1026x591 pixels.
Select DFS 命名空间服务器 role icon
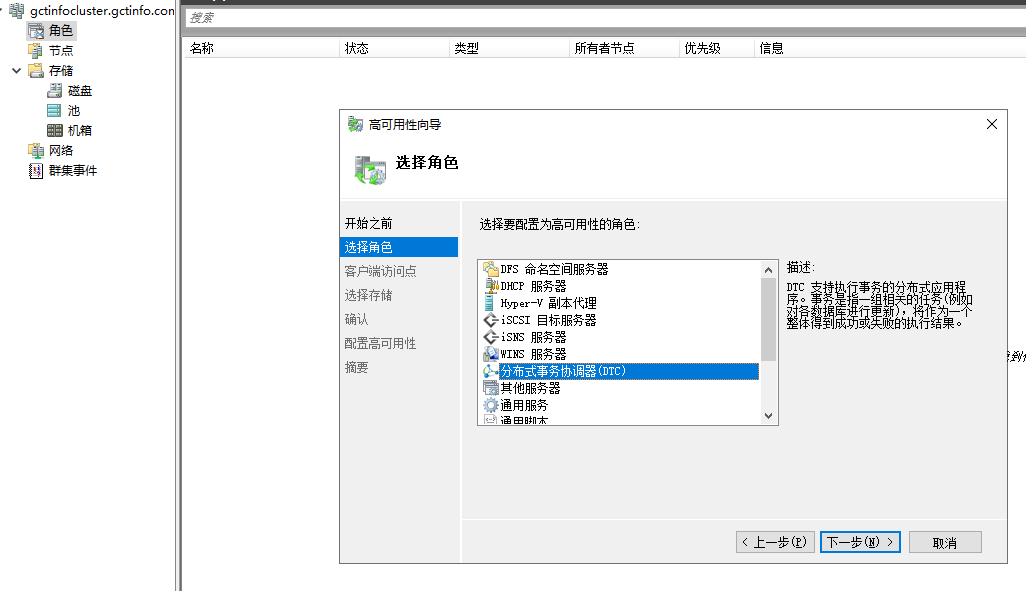(490, 269)
